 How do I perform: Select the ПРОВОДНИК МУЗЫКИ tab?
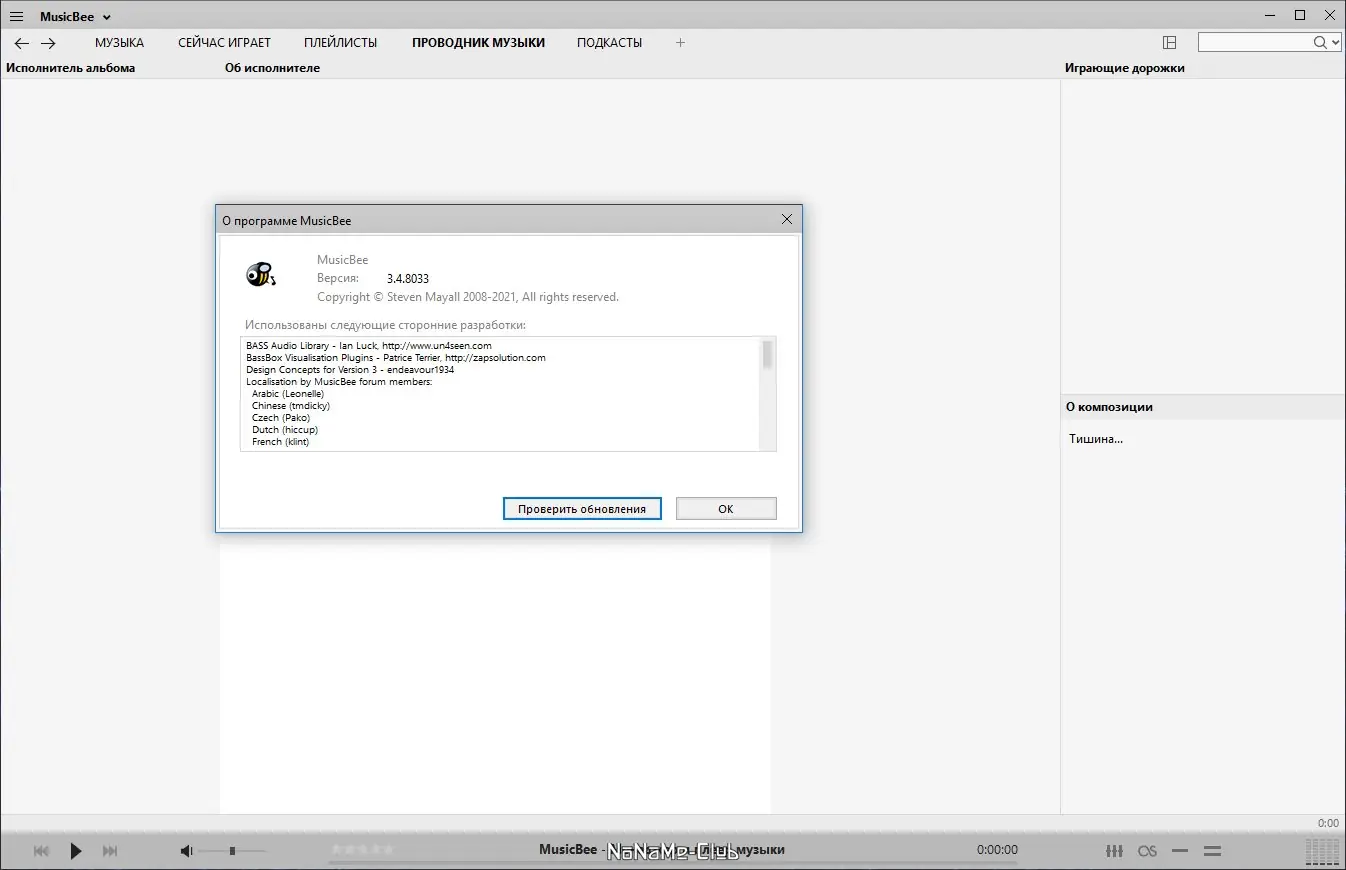[x=478, y=43]
